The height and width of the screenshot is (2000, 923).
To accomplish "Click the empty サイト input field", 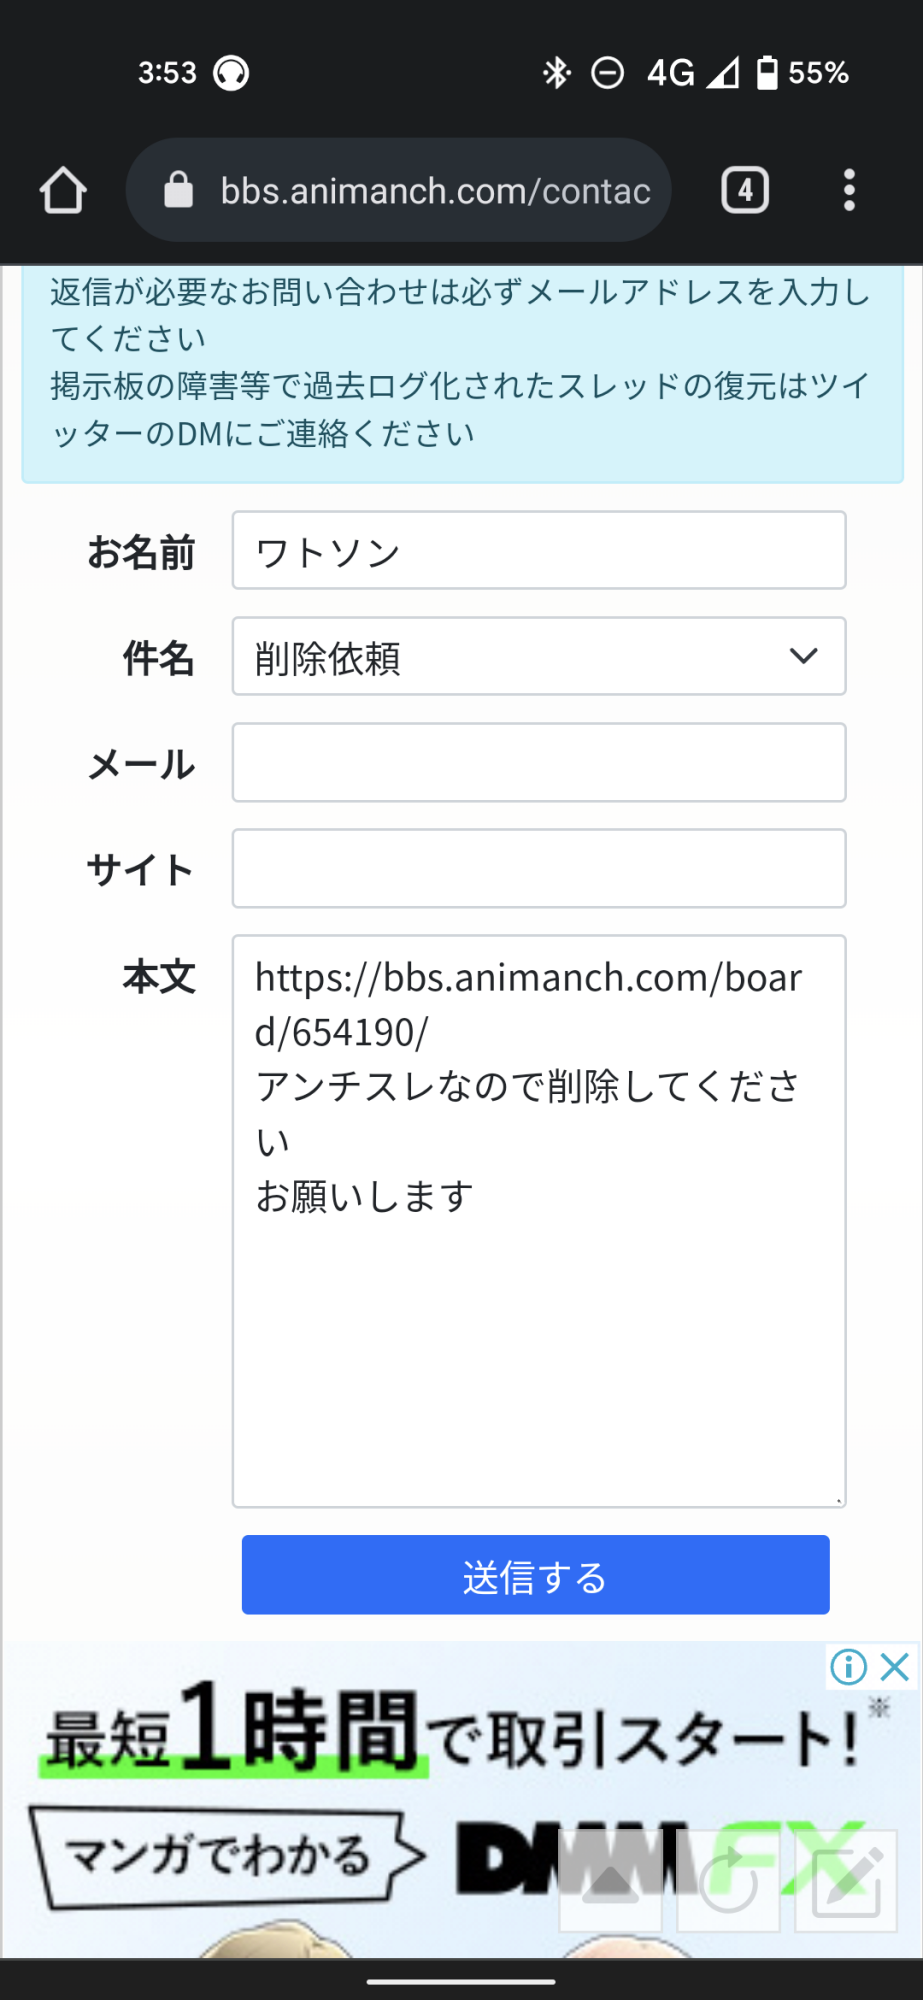I will [539, 868].
